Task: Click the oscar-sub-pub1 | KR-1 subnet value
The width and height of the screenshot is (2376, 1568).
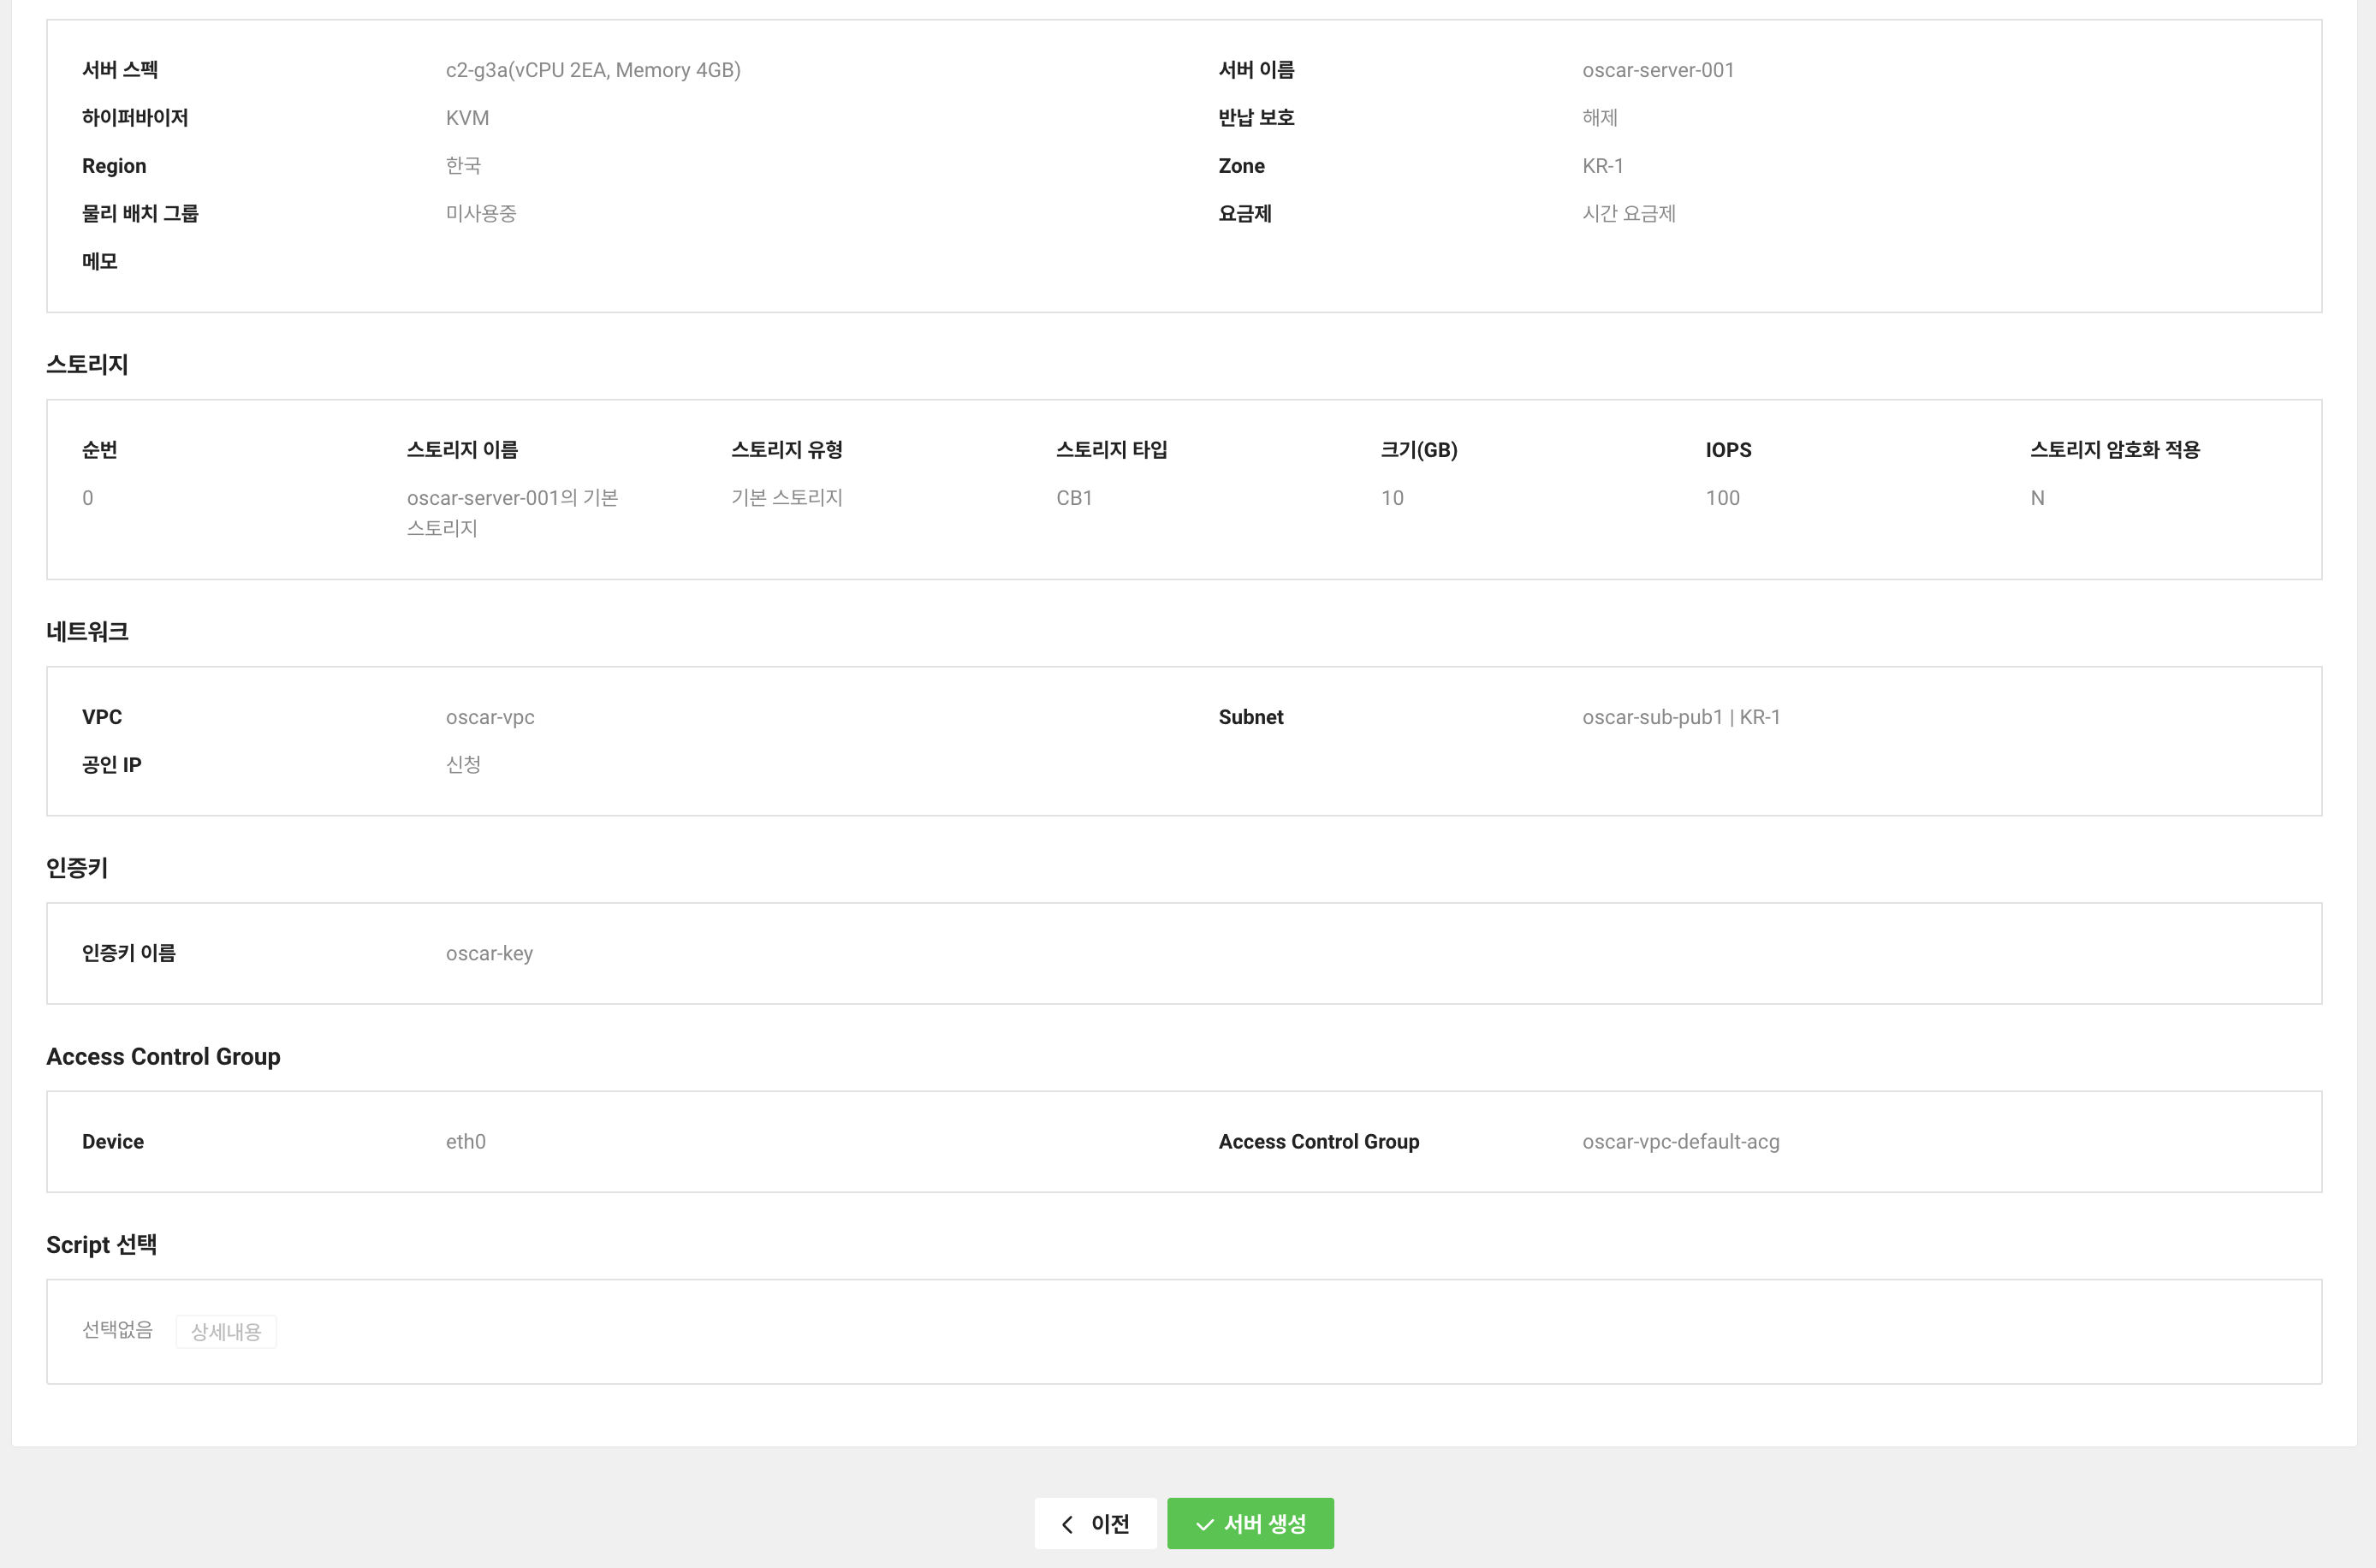Action: [1680, 717]
